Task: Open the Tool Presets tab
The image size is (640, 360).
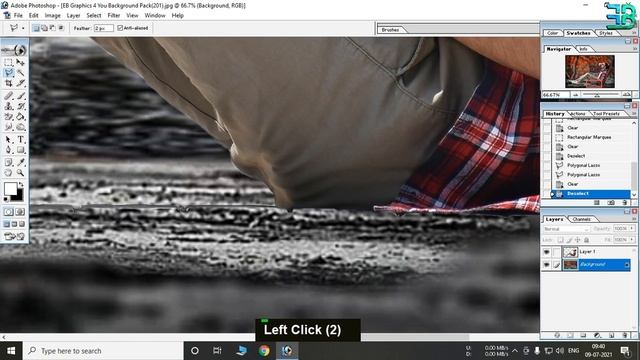Action: (606, 114)
